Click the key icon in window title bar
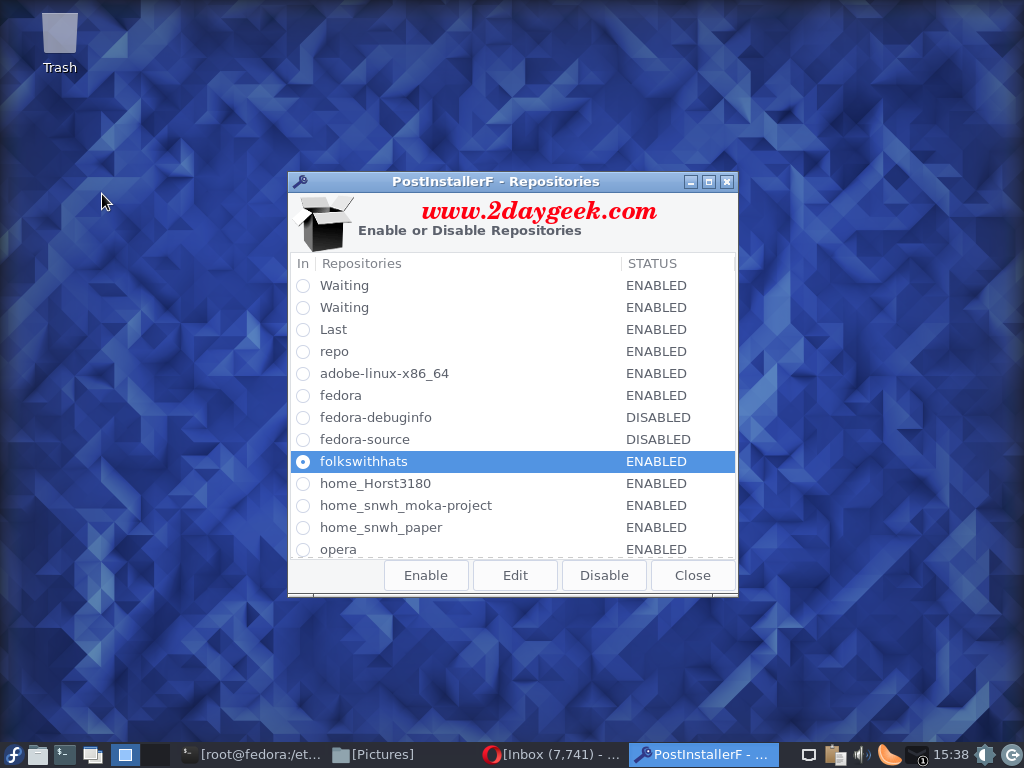1024x768 pixels. pyautogui.click(x=300, y=182)
